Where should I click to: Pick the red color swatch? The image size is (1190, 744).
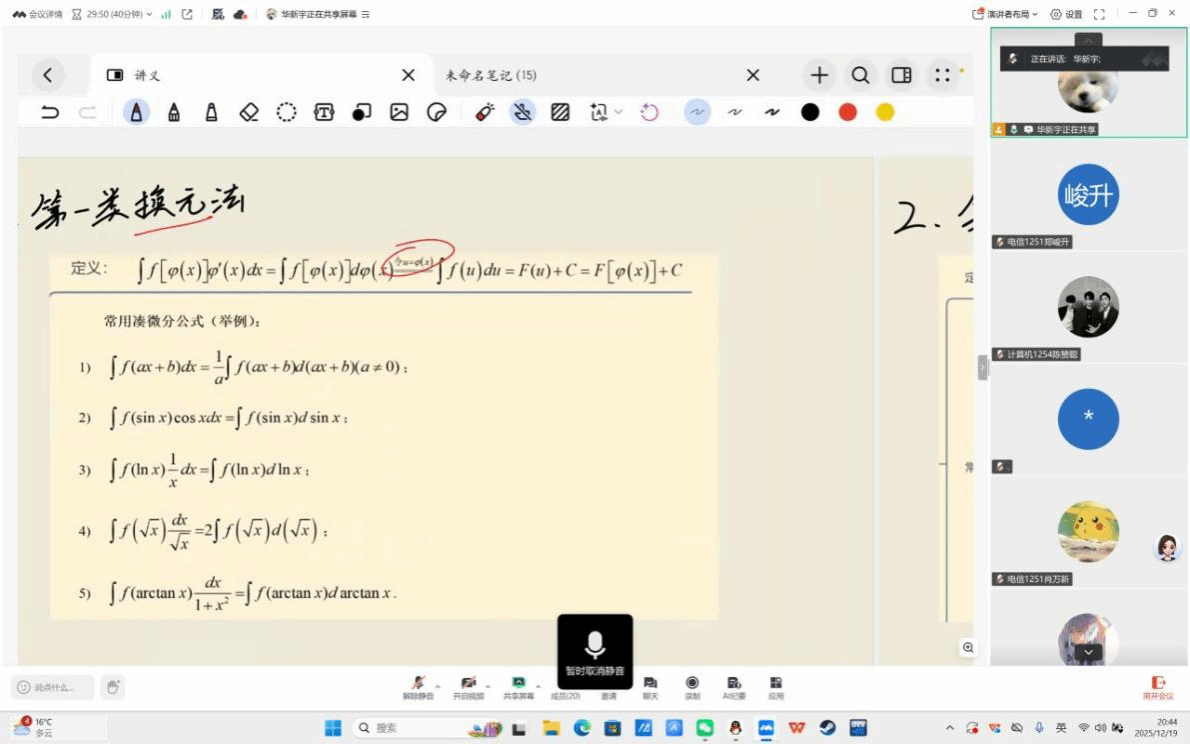click(x=848, y=112)
